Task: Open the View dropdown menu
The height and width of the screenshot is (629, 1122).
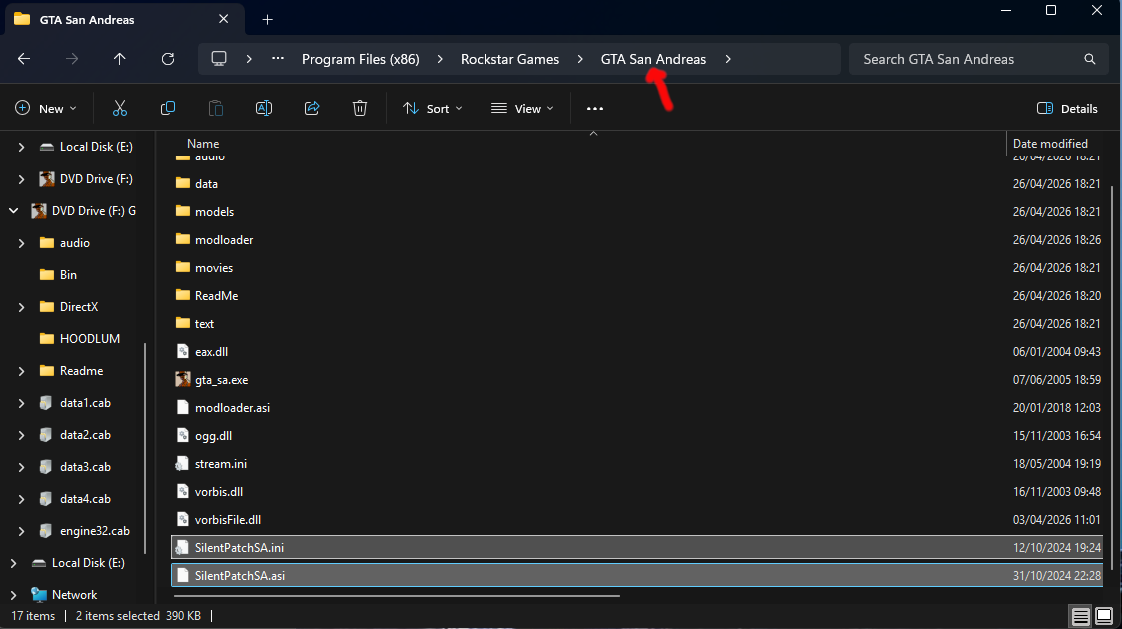Action: coord(522,109)
